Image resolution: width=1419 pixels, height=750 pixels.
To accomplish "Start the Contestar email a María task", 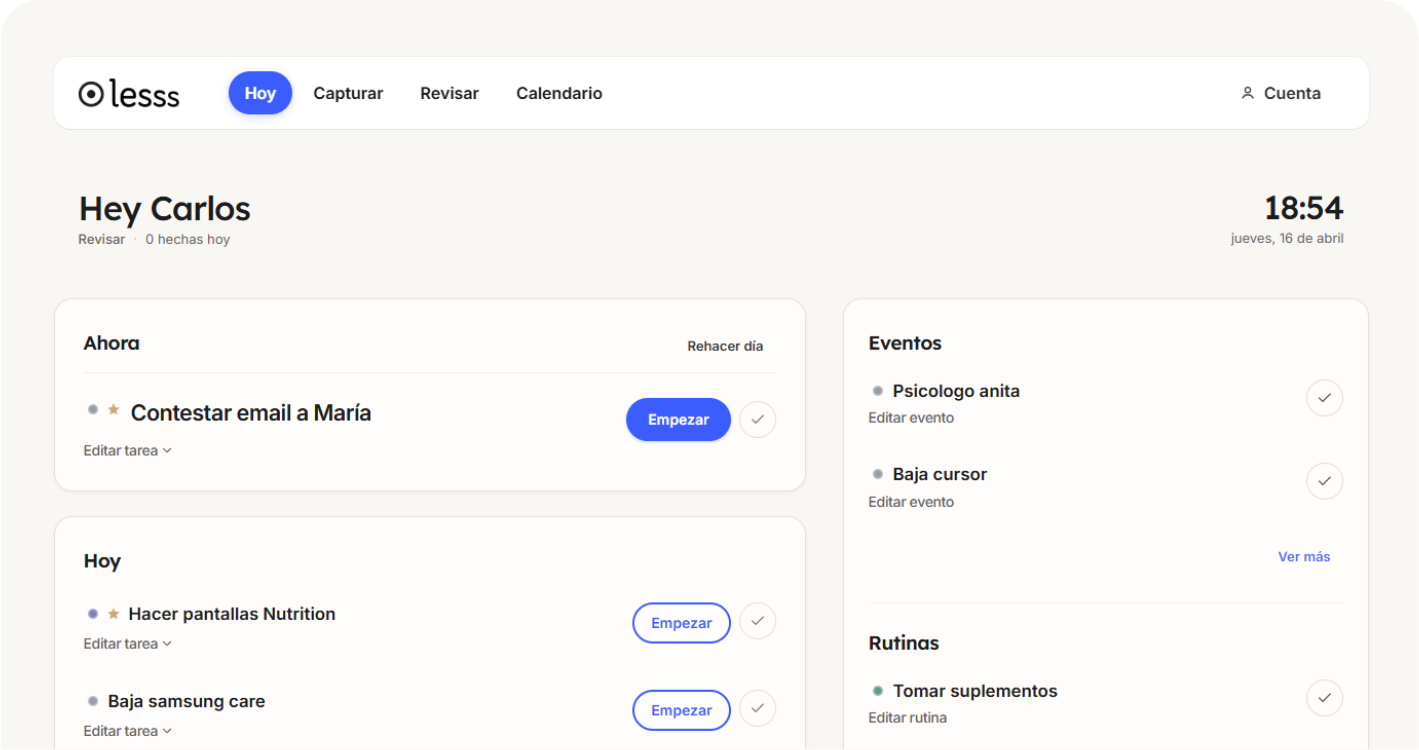I will [678, 420].
